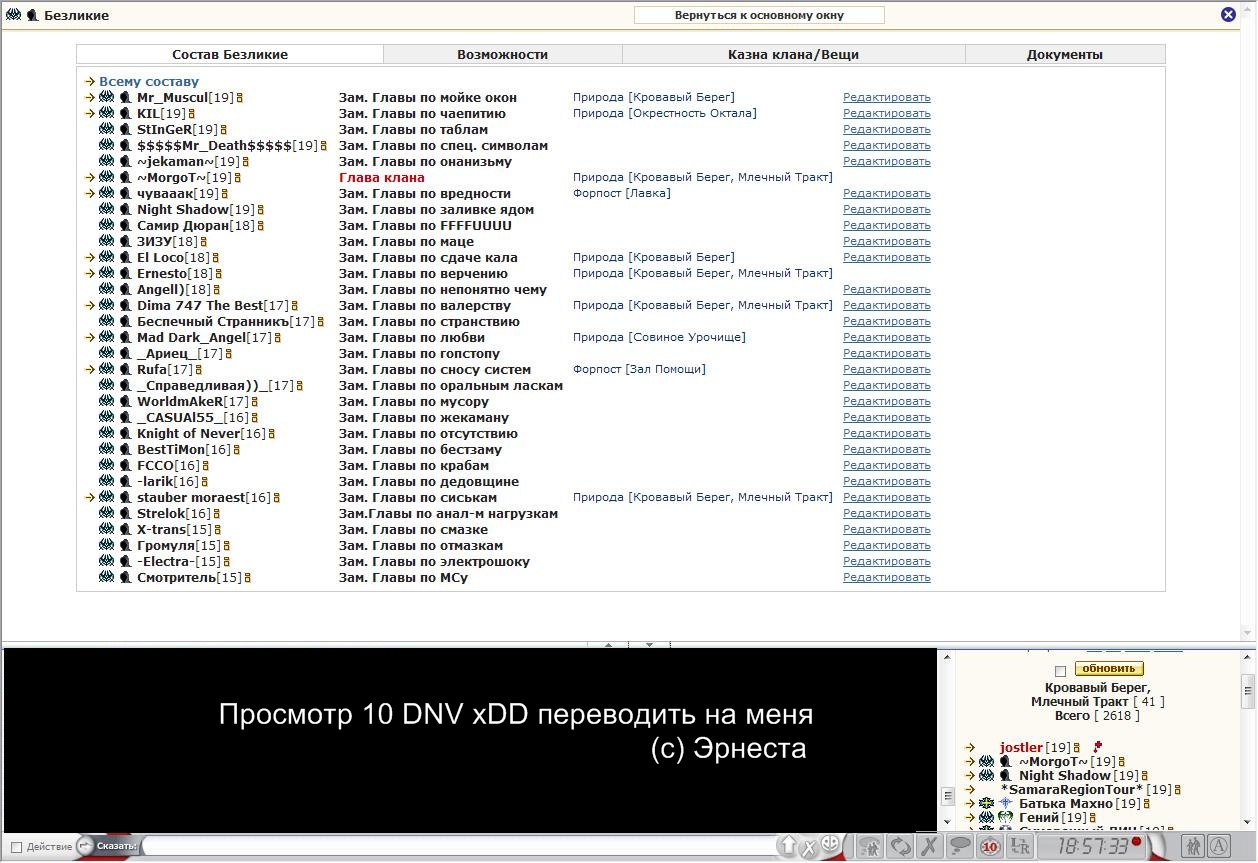Toggle the checkbox beside обновить button
This screenshot has height=863, width=1258.
point(1061,670)
